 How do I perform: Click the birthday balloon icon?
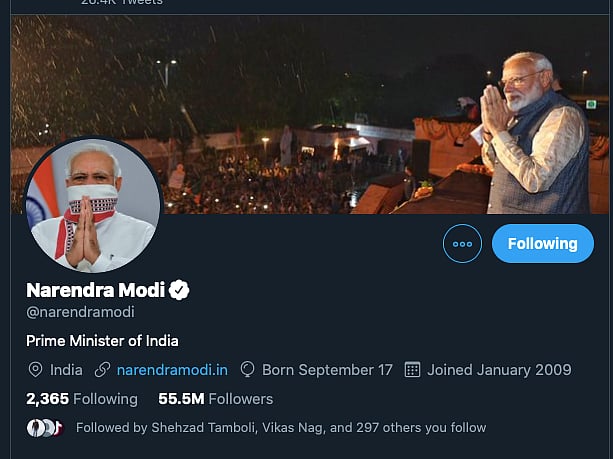tap(248, 370)
